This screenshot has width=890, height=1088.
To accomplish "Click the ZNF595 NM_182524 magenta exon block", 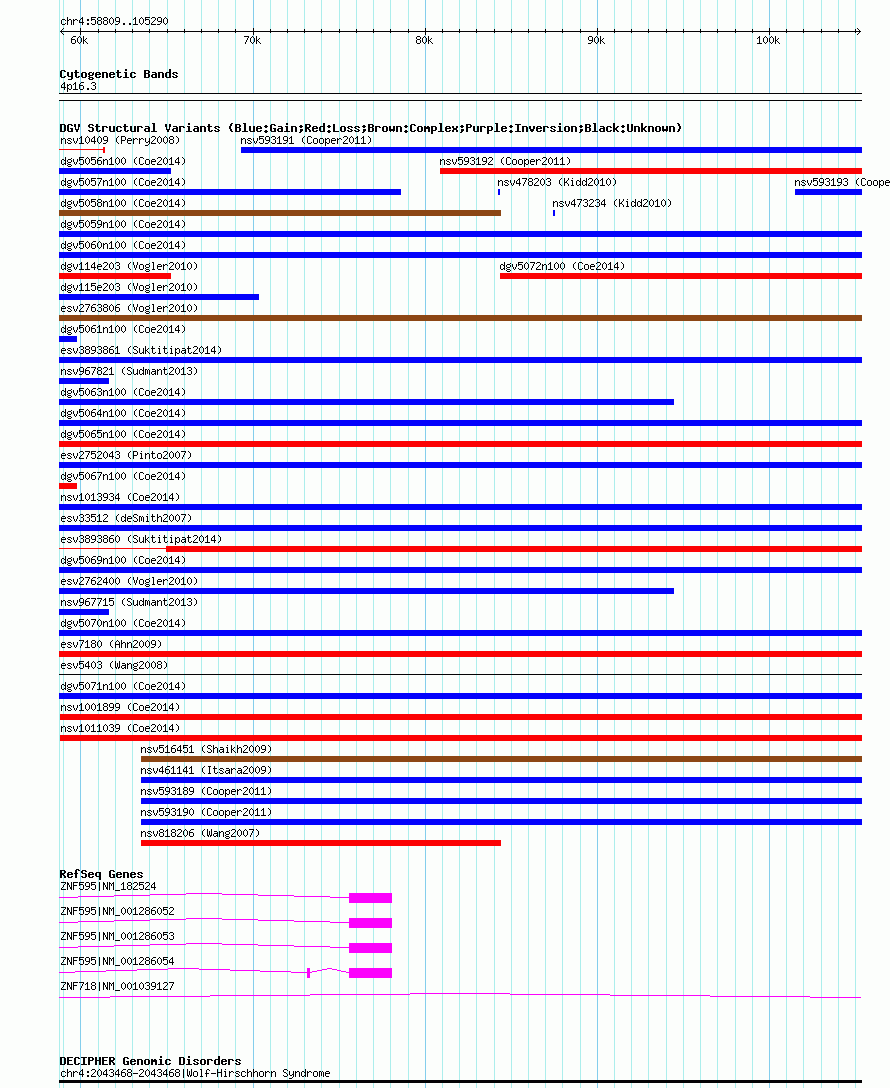I will (370, 898).
